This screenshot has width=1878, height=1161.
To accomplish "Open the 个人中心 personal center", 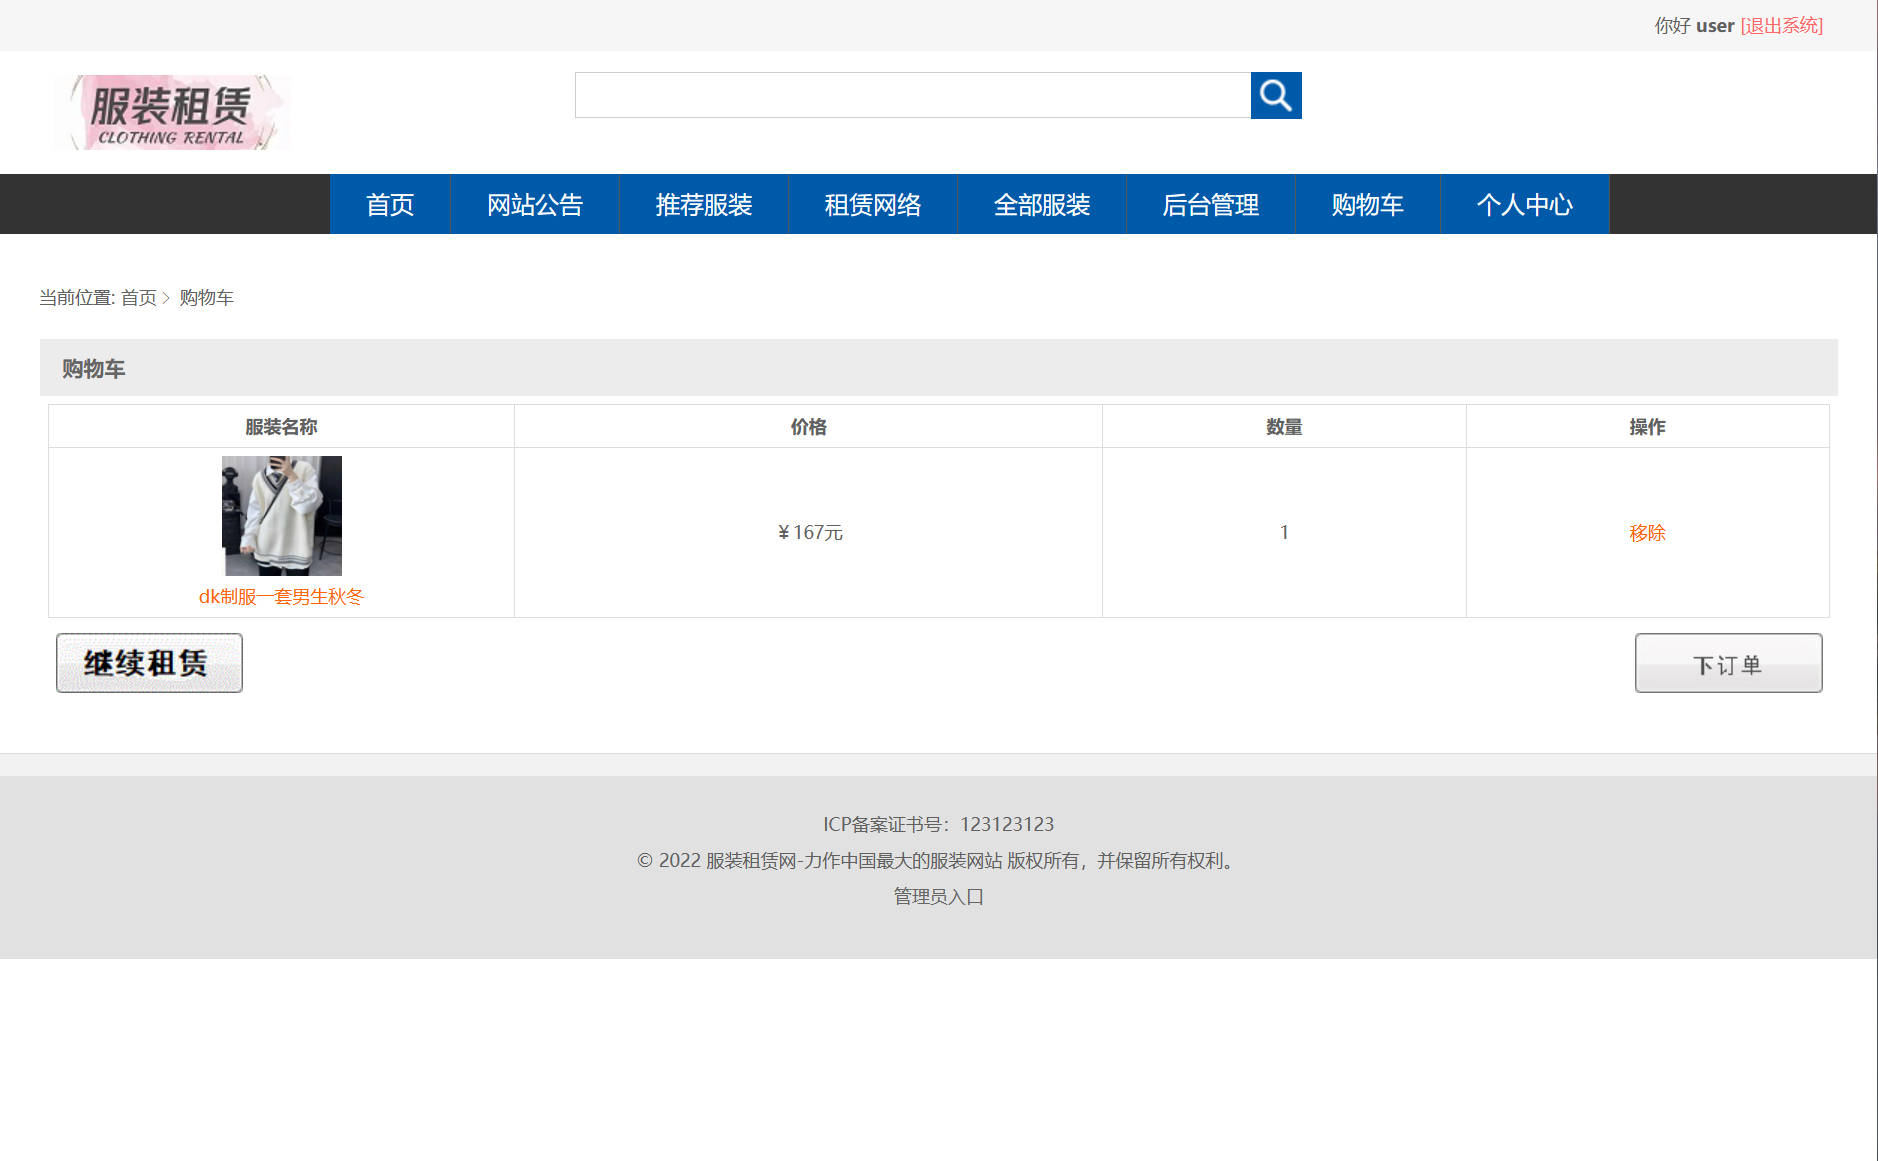I will pos(1524,204).
